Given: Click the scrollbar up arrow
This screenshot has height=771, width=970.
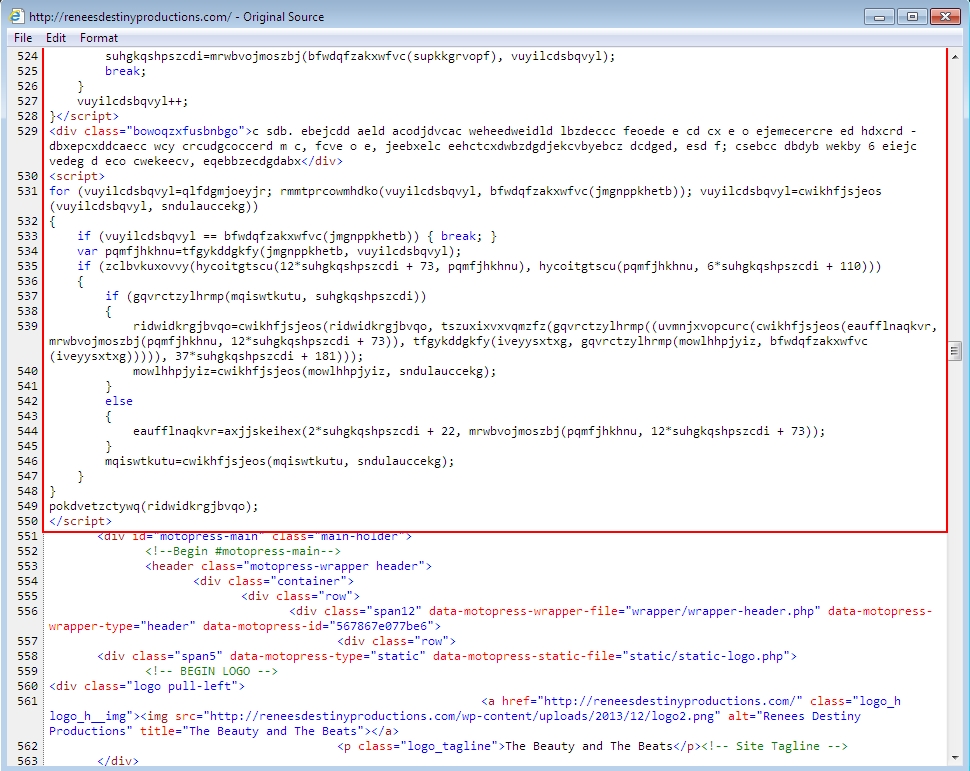Looking at the screenshot, I should pyautogui.click(x=955, y=57).
